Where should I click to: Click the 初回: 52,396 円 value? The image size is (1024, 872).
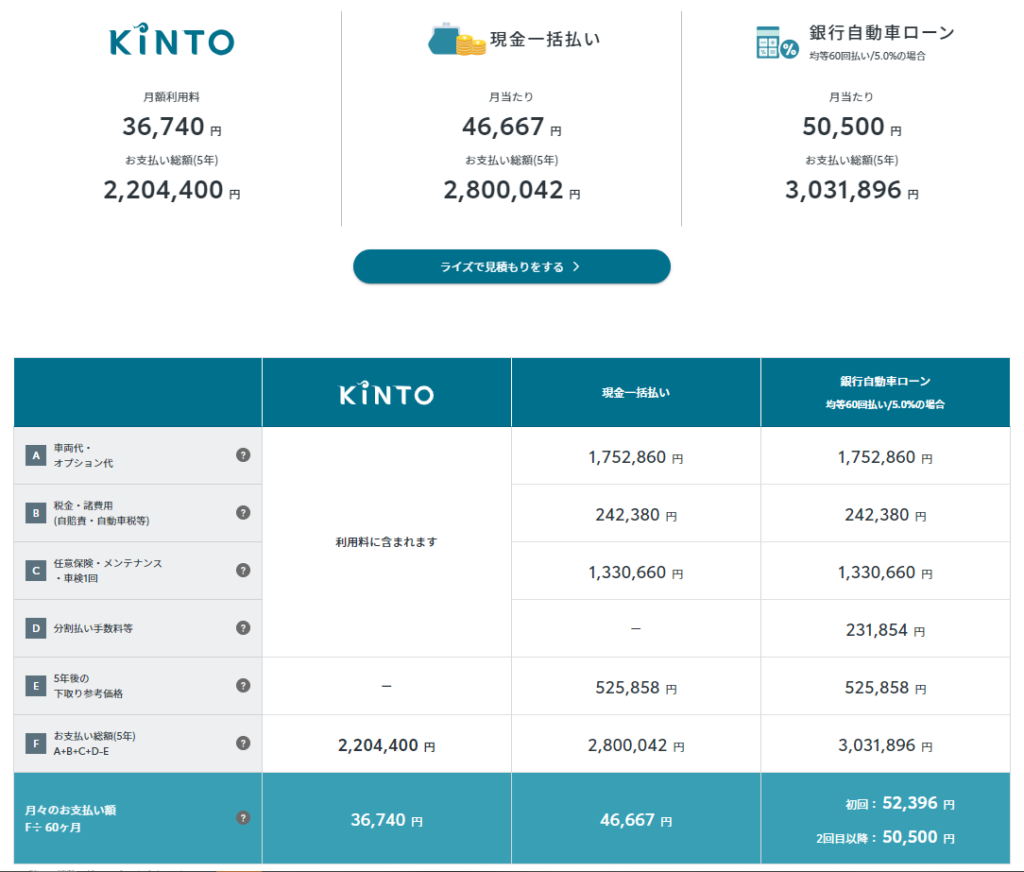(x=900, y=803)
